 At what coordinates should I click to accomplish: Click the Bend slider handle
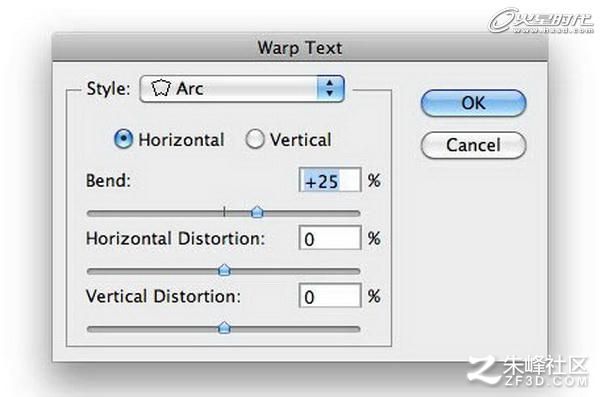(257, 212)
